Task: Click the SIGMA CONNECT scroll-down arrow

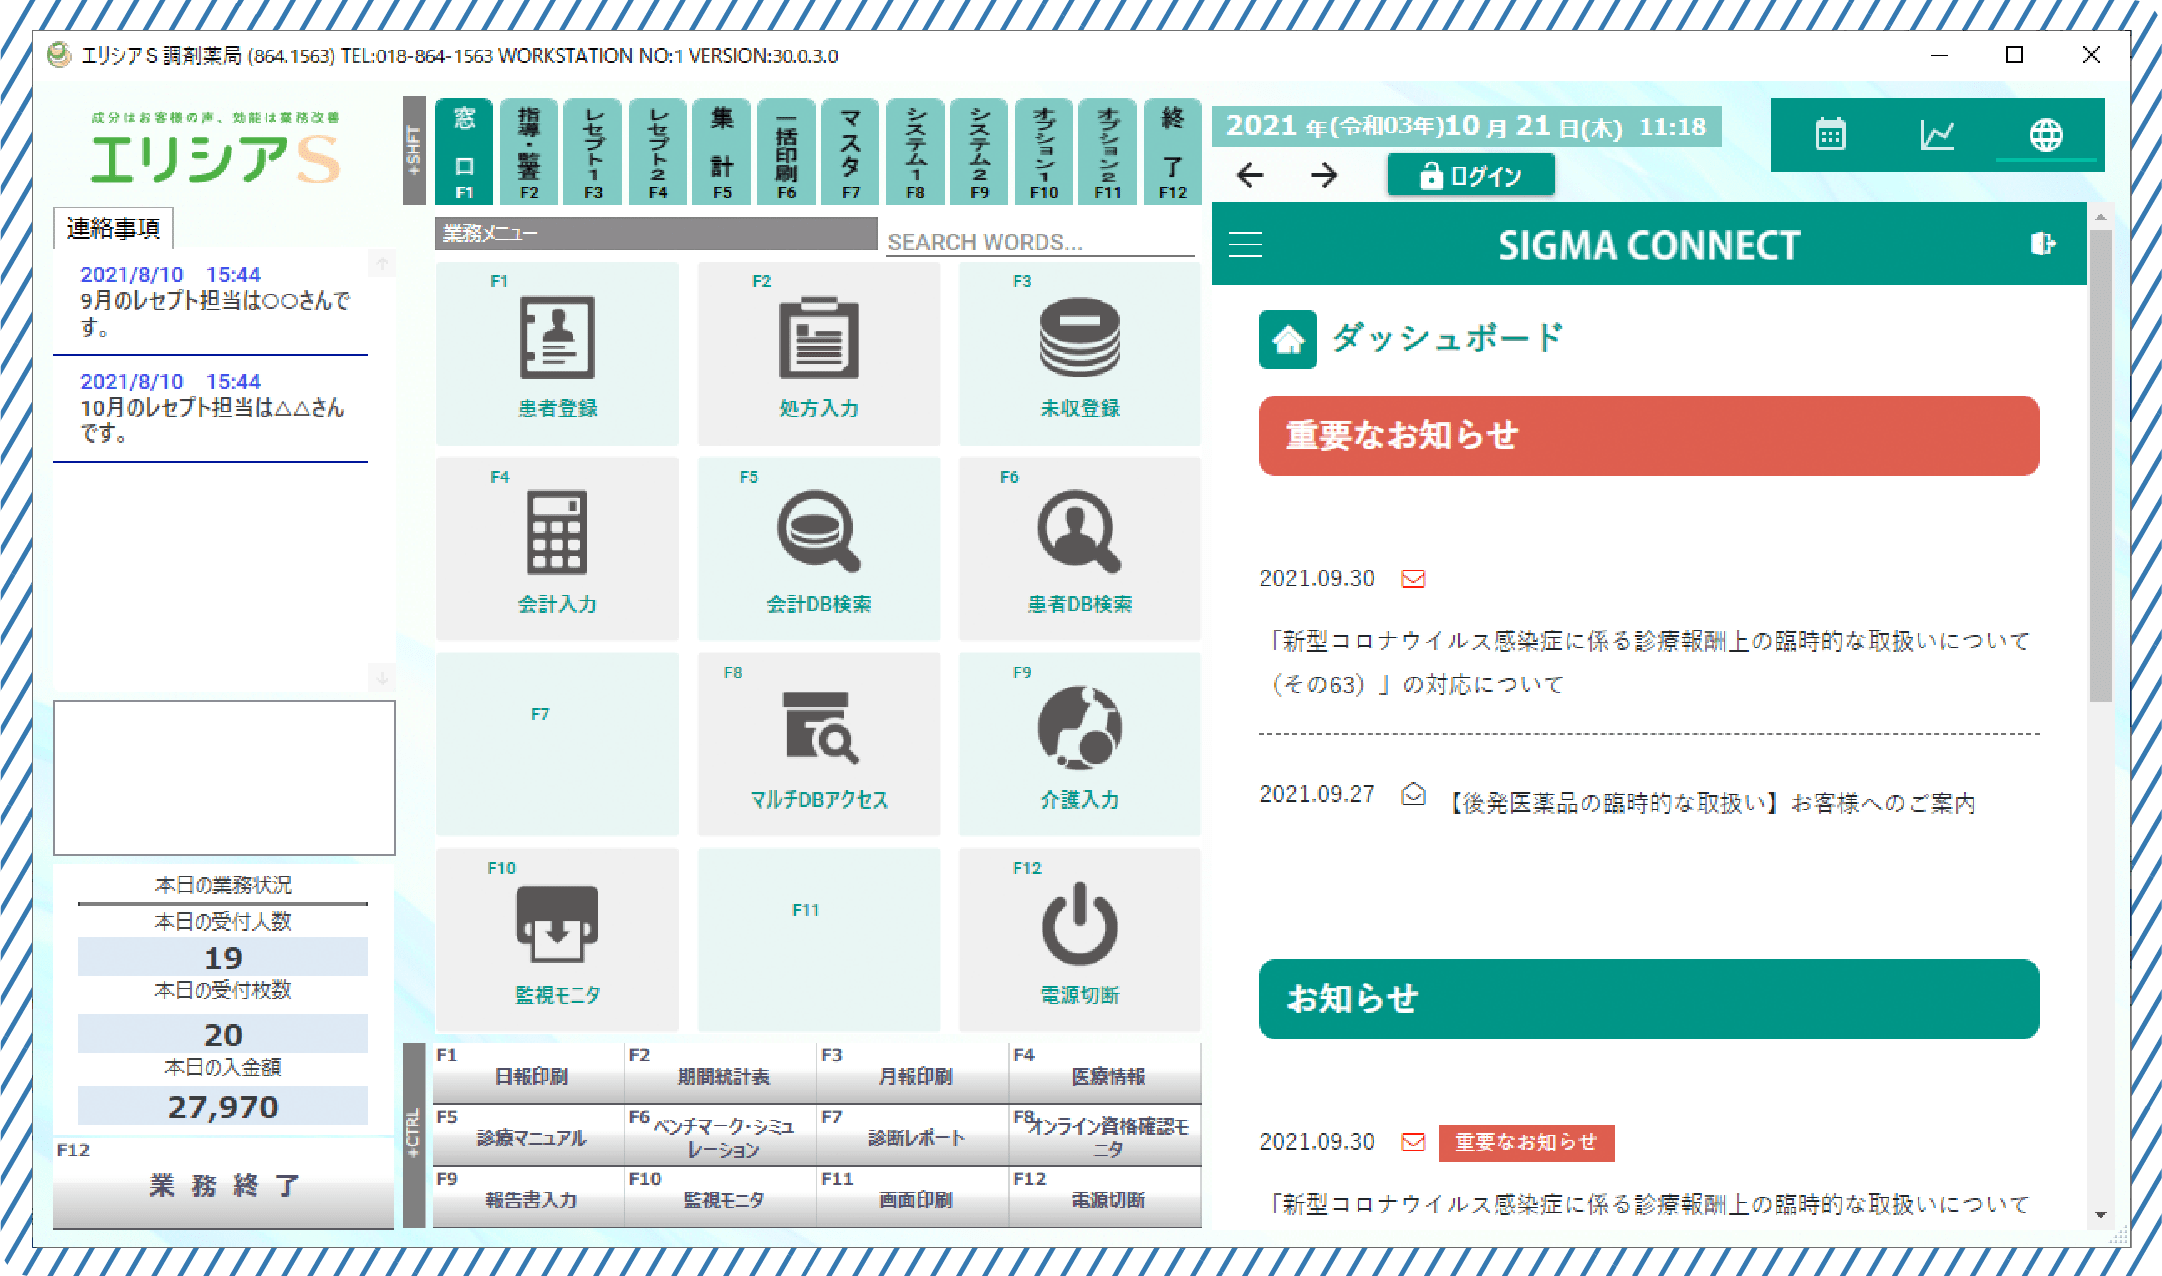Action: [x=2100, y=1215]
